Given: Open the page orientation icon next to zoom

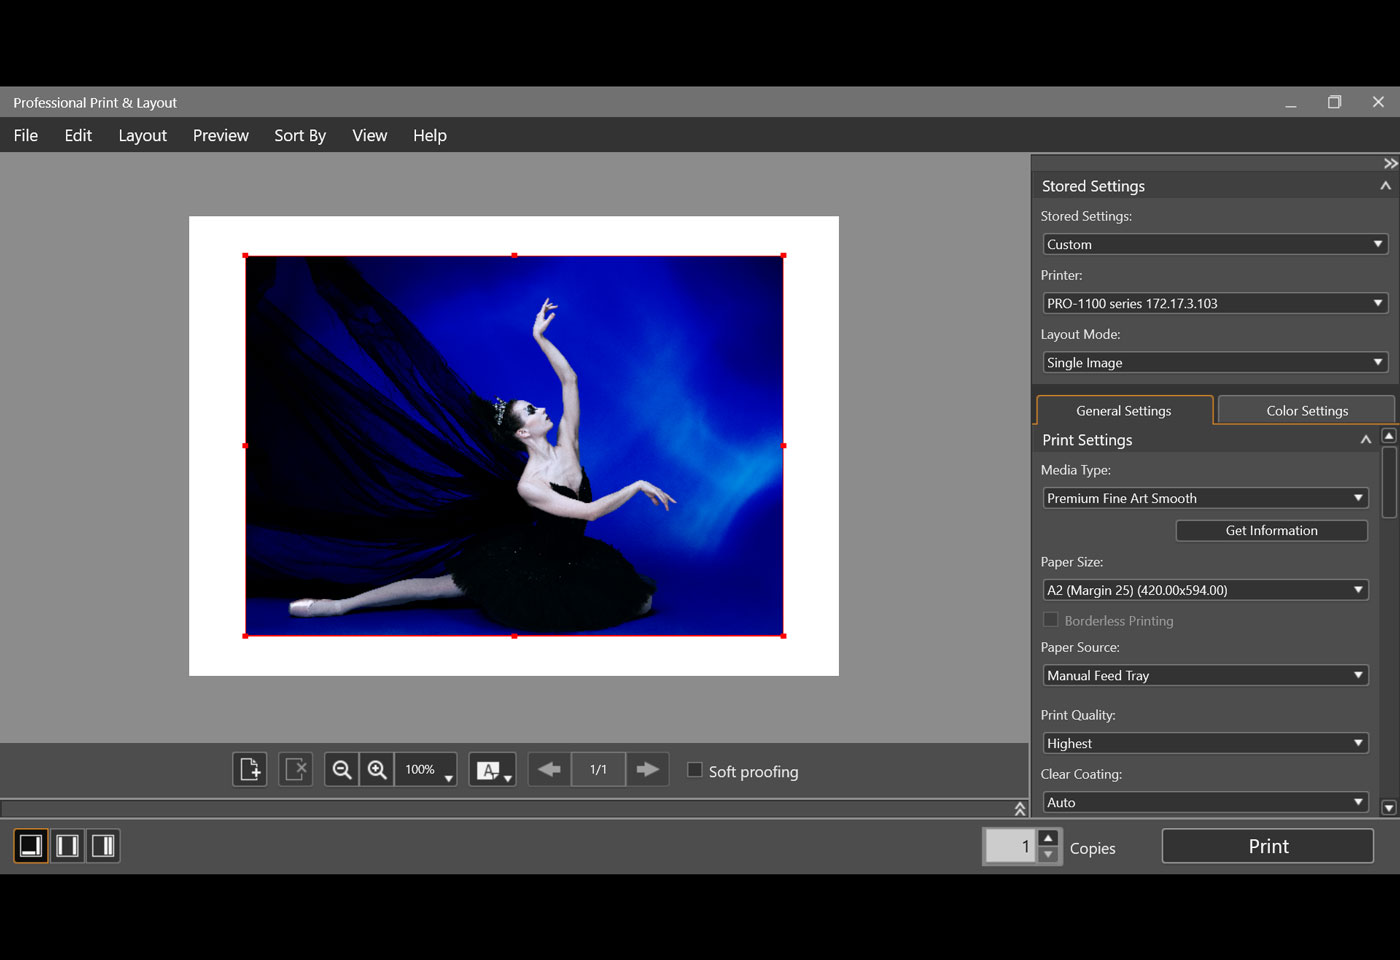Looking at the screenshot, I should pos(492,769).
